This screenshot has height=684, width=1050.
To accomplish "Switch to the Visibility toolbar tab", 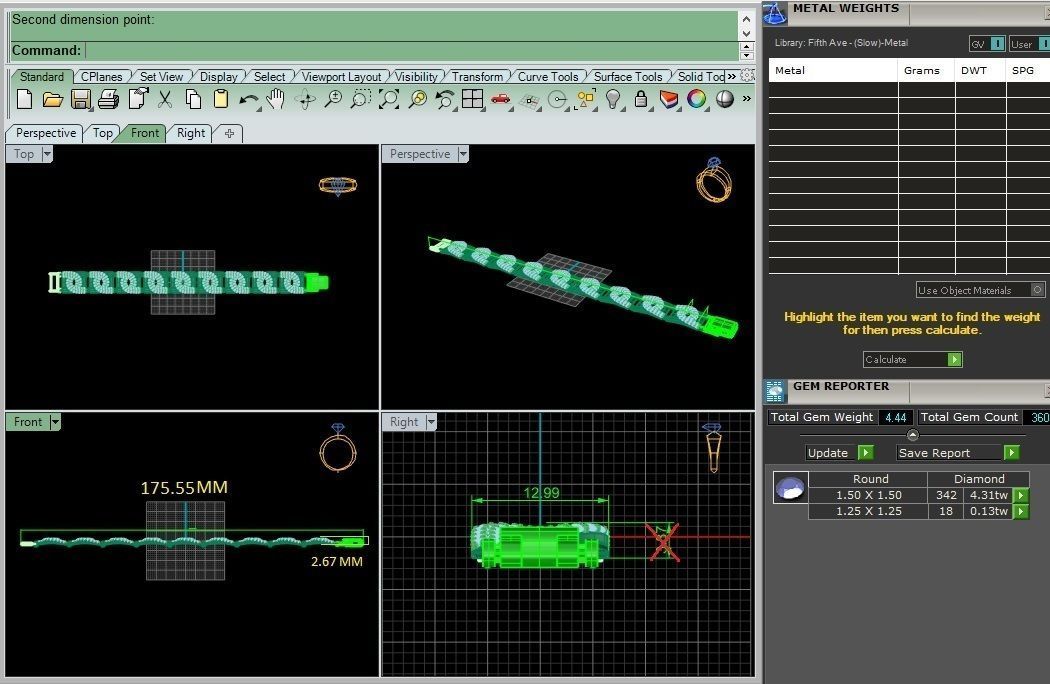I will click(416, 76).
